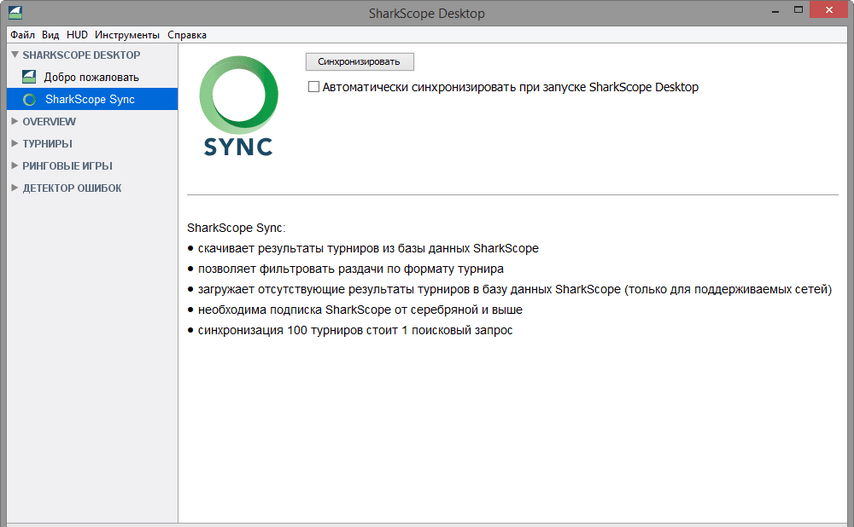The height and width of the screenshot is (527, 854).
Task: Select SharkScope Sync sidebar item
Action: click(x=92, y=99)
